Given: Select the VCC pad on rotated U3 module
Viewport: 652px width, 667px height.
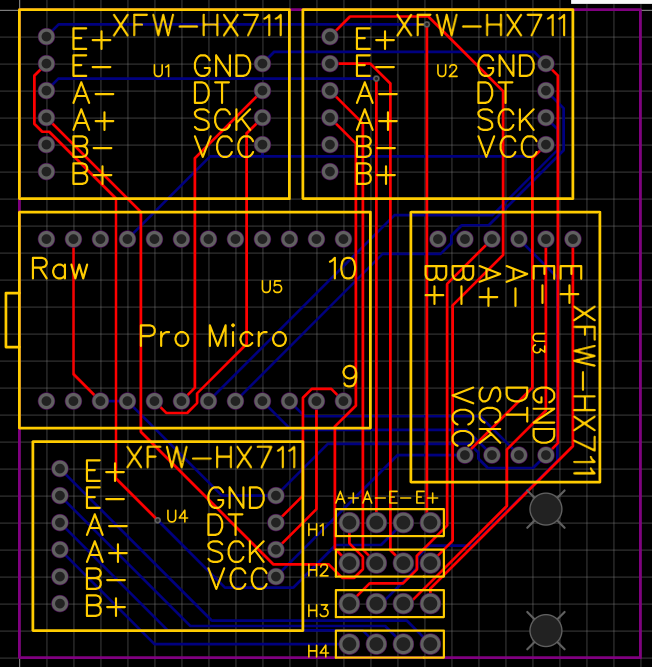Looking at the screenshot, I should point(465,455).
